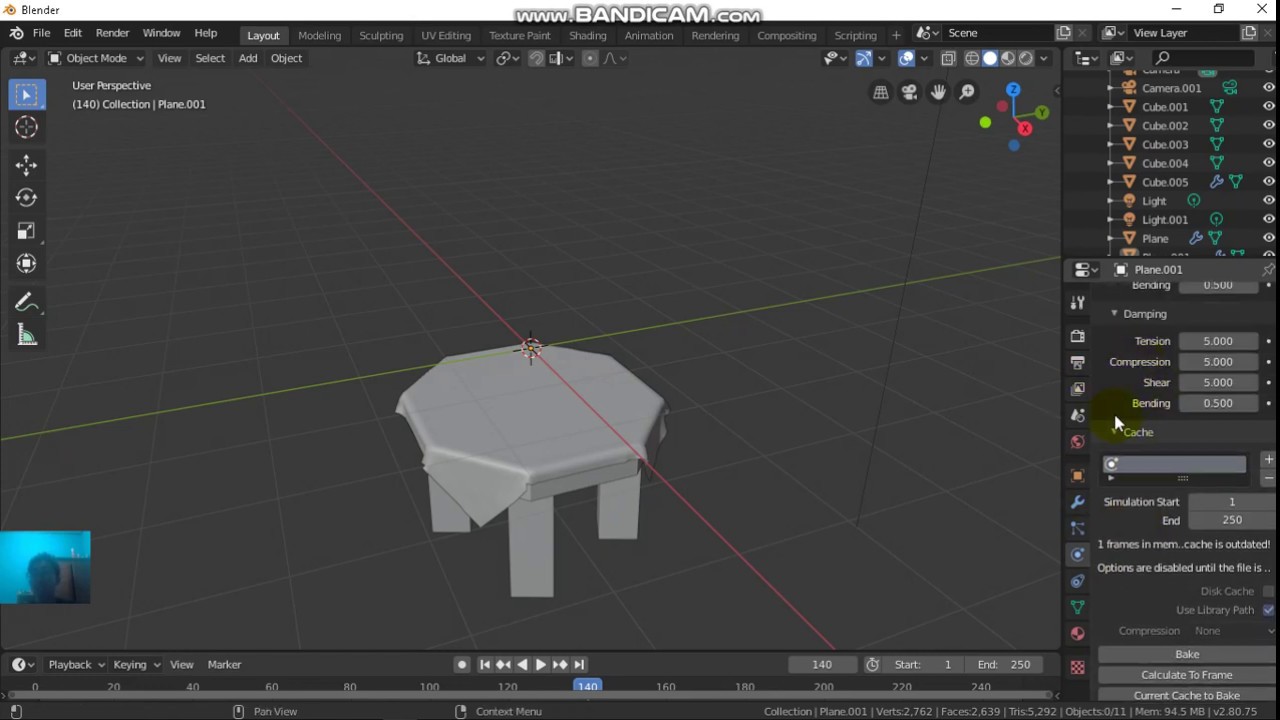Toggle Use Library Path checkbox
This screenshot has height=720, width=1280.
coord(1268,610)
